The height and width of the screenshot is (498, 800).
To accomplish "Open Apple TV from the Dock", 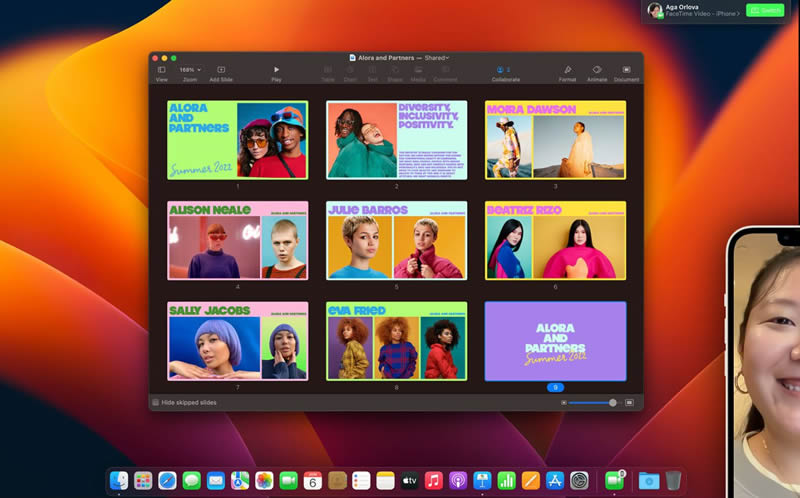I will coord(410,481).
